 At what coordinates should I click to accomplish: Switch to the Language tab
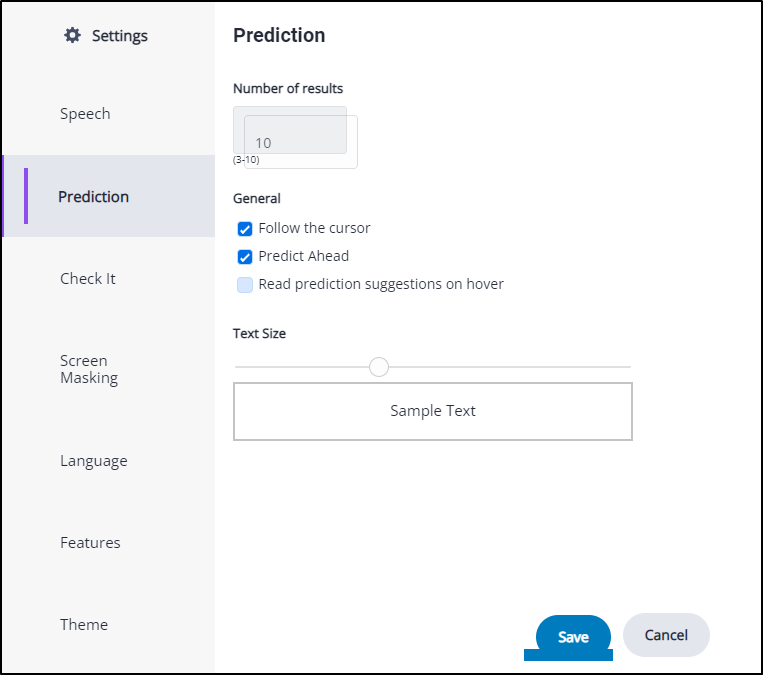point(93,461)
